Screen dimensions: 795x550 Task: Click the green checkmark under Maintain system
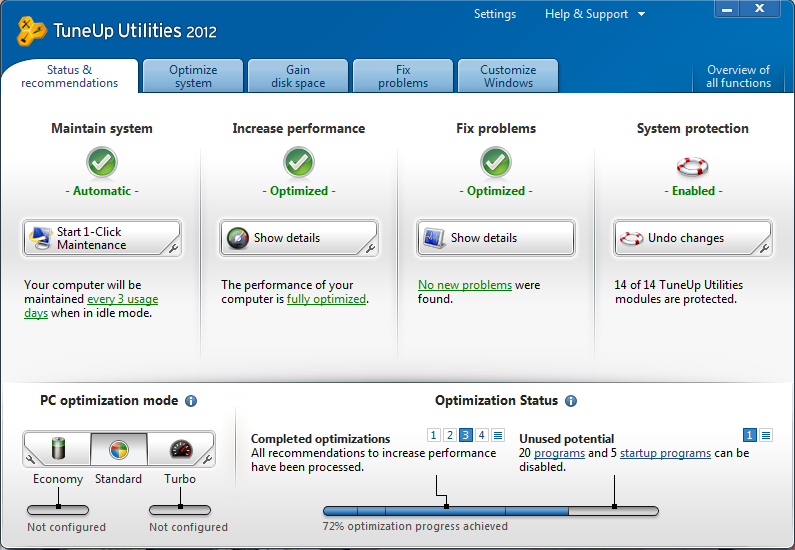click(x=102, y=162)
